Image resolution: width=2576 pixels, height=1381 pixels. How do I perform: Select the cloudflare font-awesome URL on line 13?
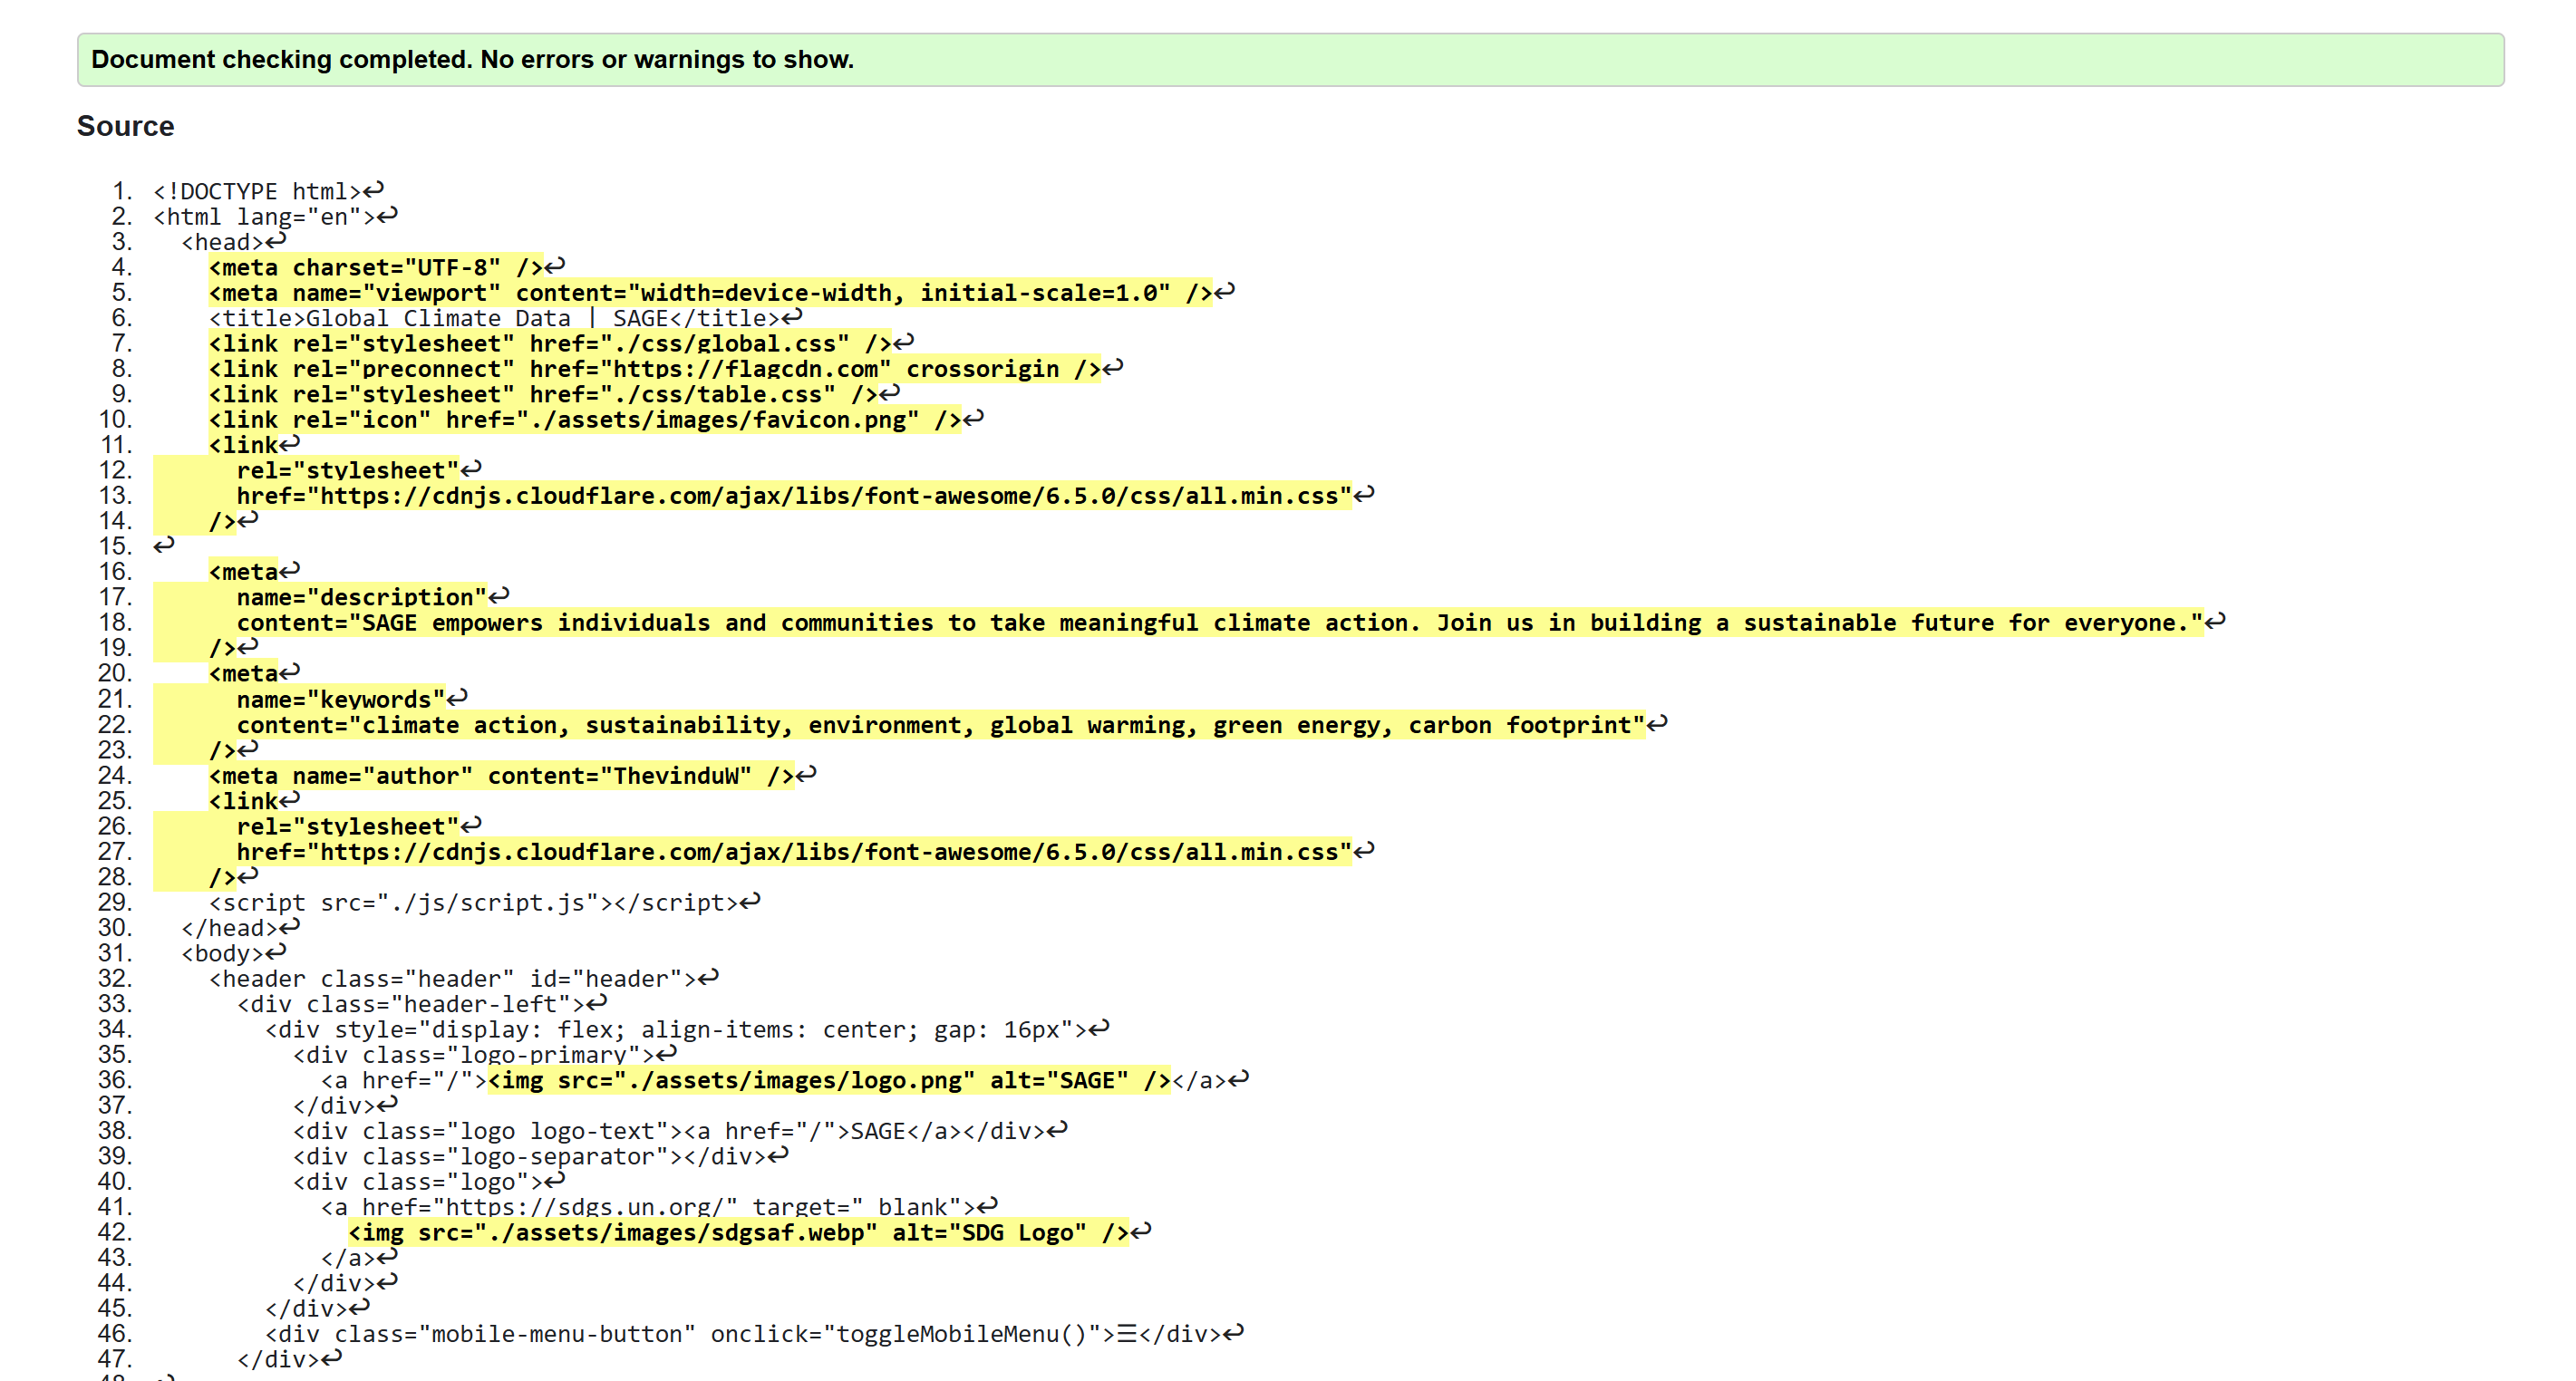(x=790, y=494)
